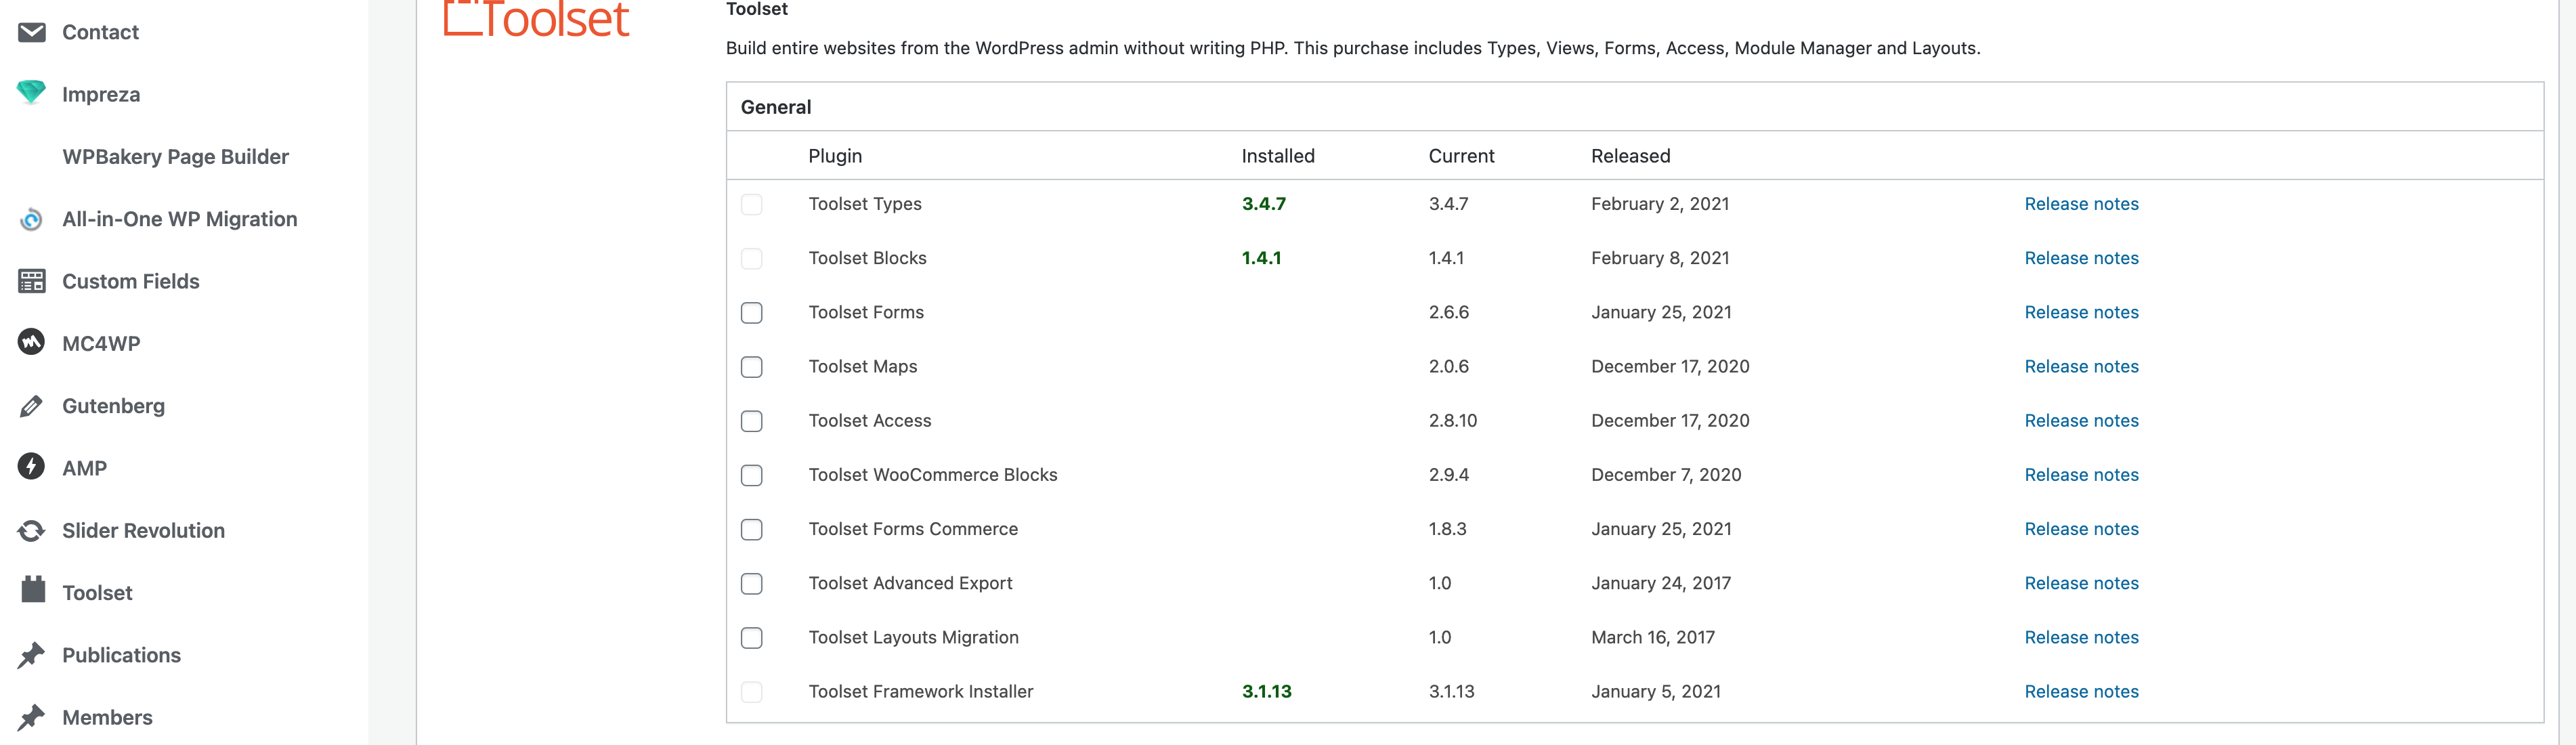The width and height of the screenshot is (2576, 745).
Task: Click the MC4WP round icon
Action: (x=32, y=343)
